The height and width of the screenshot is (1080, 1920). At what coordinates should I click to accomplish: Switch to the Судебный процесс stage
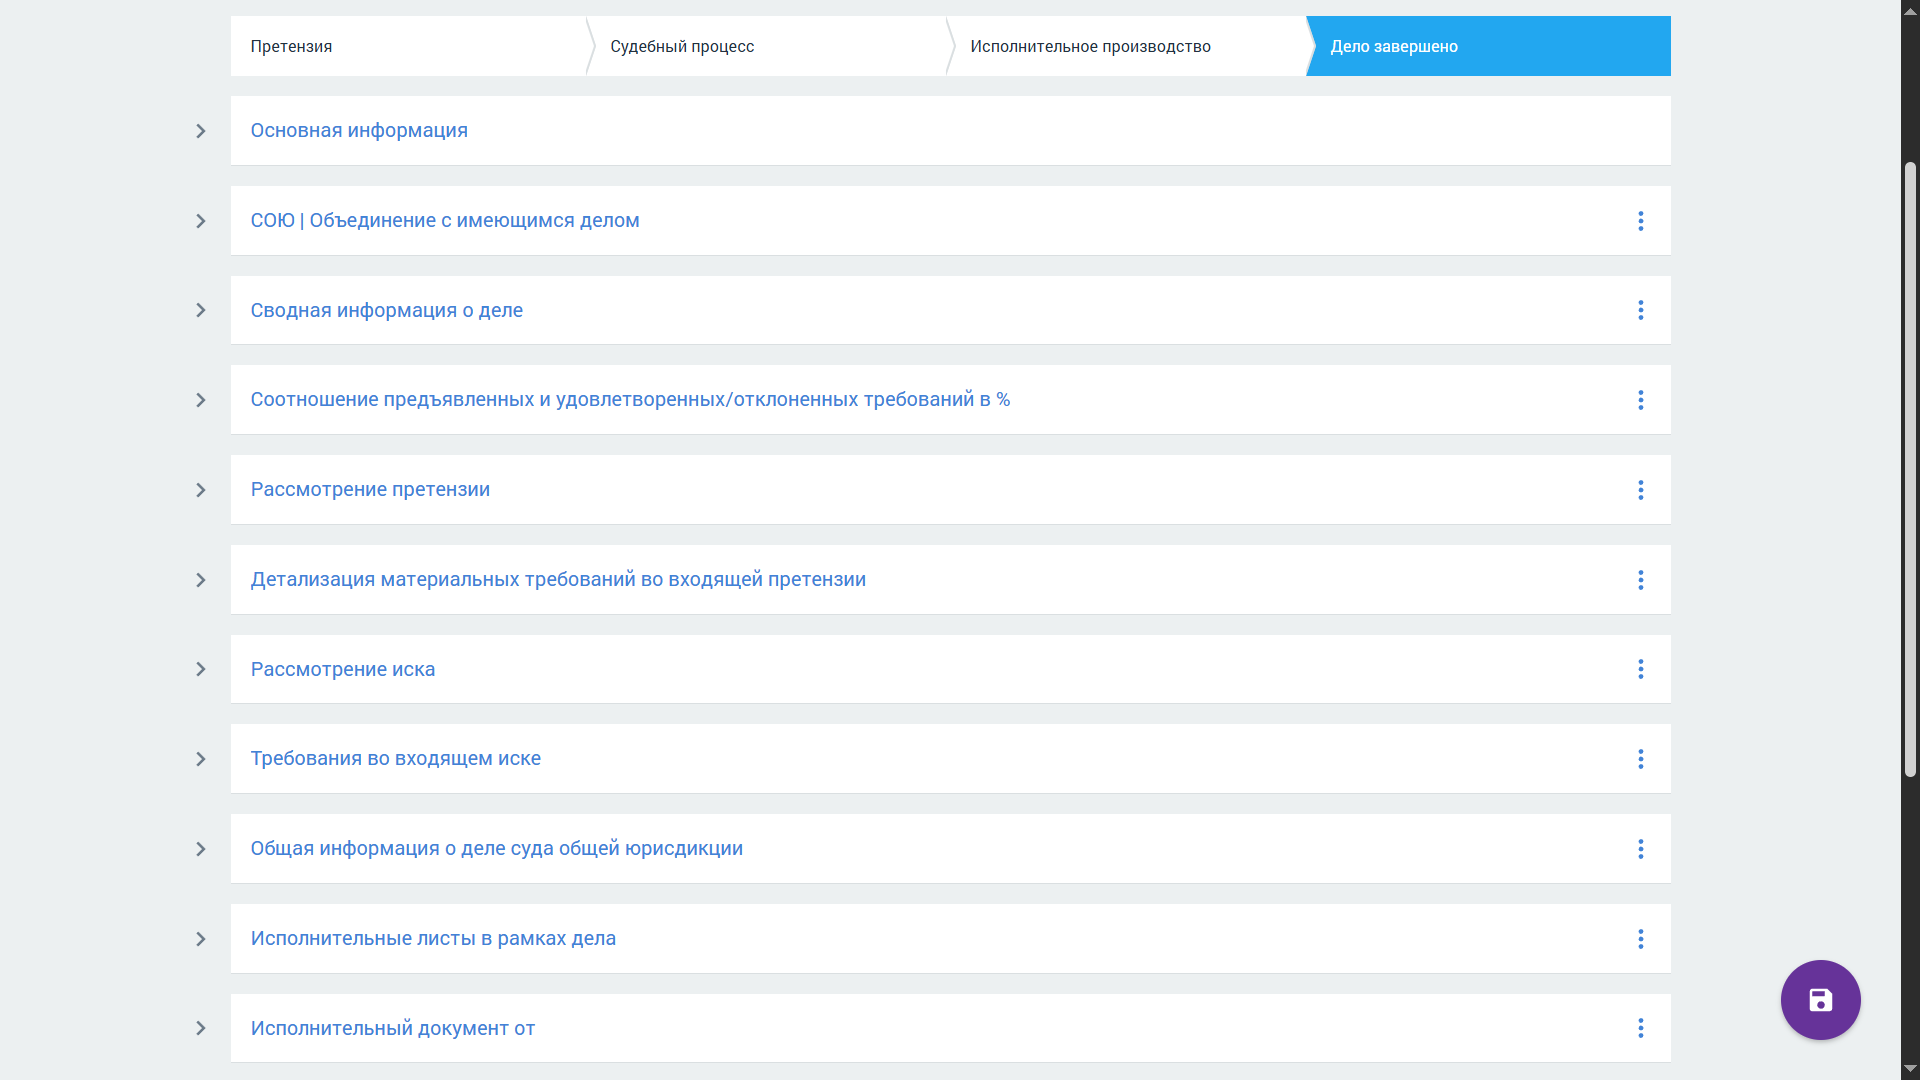767,46
